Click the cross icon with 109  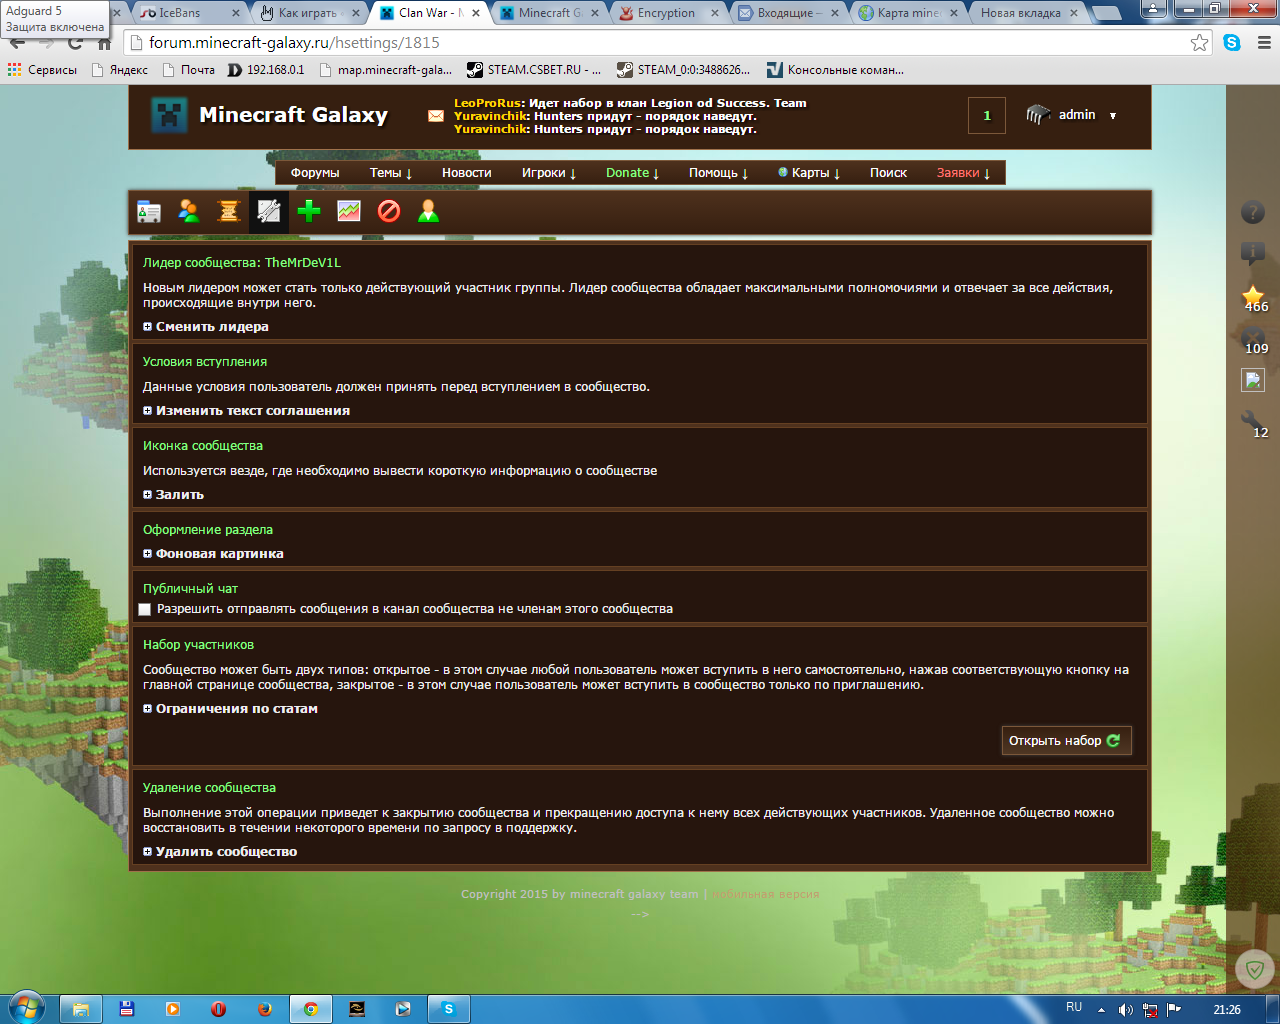[1254, 341]
